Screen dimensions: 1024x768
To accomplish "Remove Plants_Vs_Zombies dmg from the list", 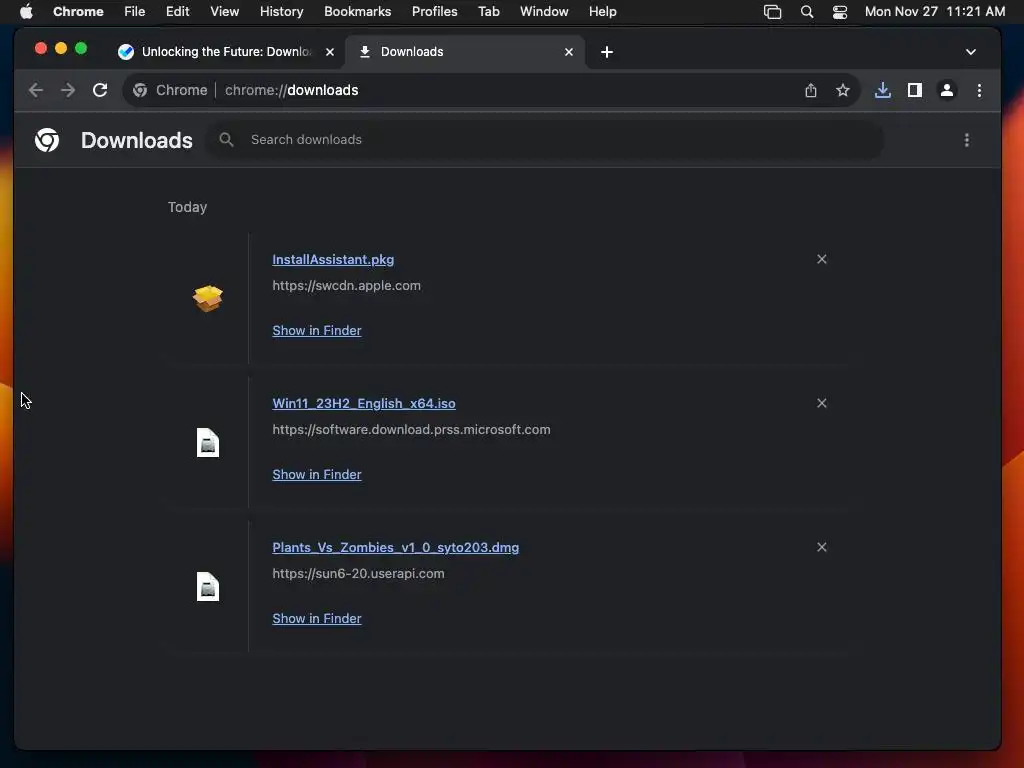I will point(822,547).
